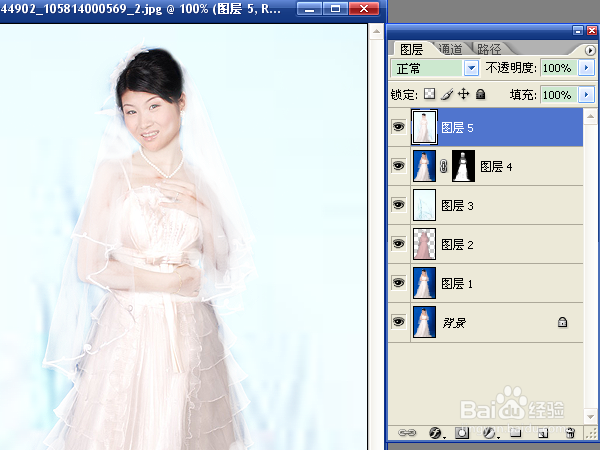The width and height of the screenshot is (600, 450).
Task: Open the blend mode 正常 dropdown
Action: click(x=471, y=68)
